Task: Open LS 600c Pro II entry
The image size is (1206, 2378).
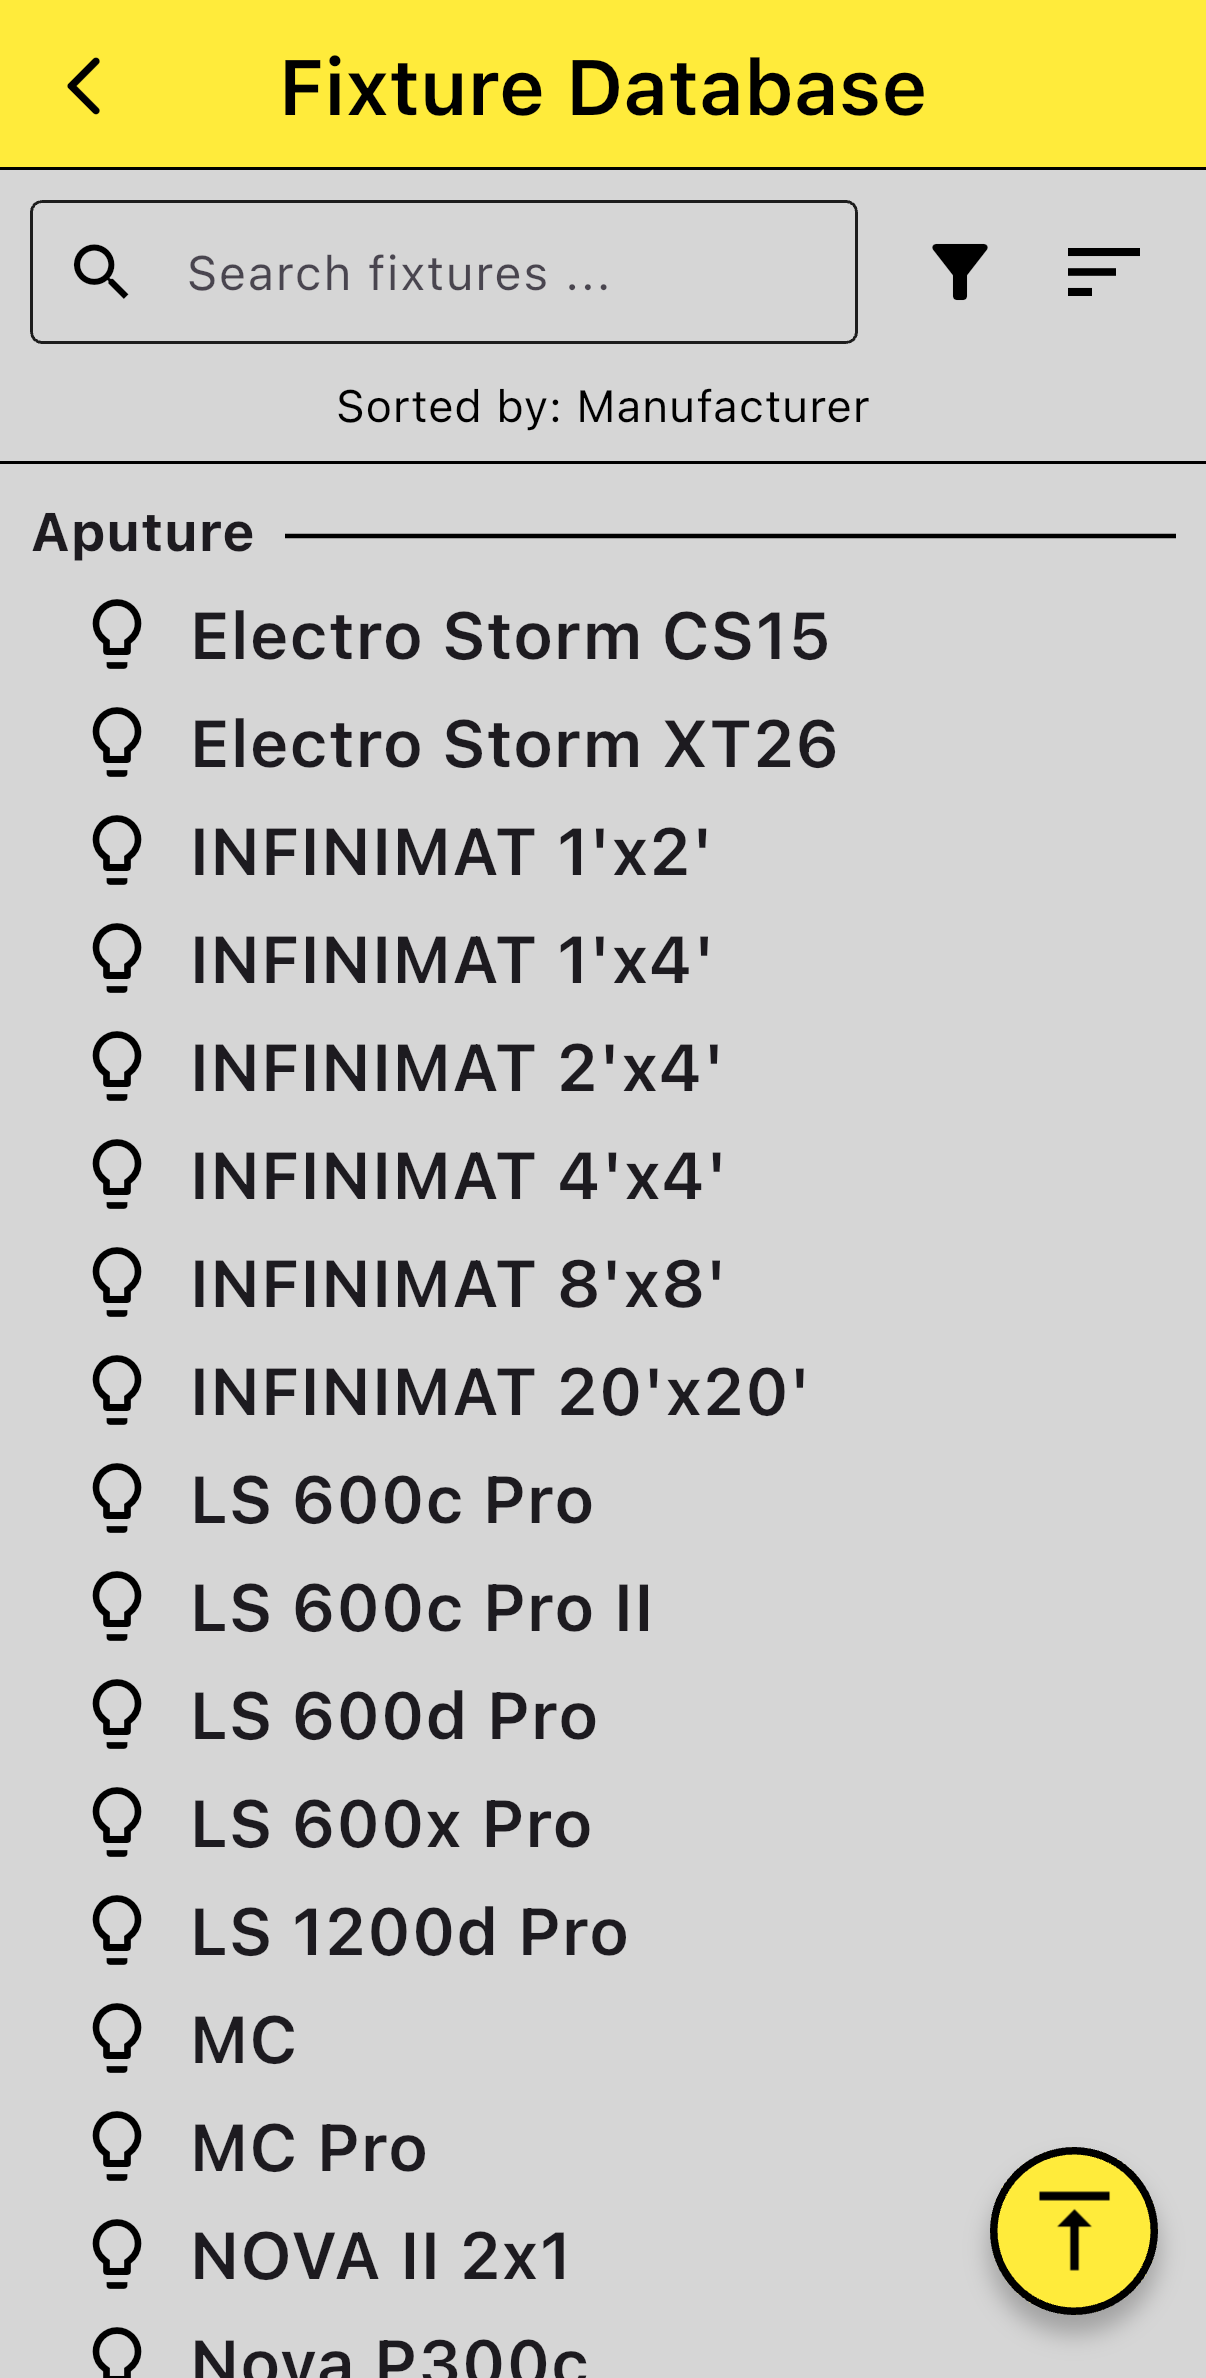Action: [x=603, y=1607]
